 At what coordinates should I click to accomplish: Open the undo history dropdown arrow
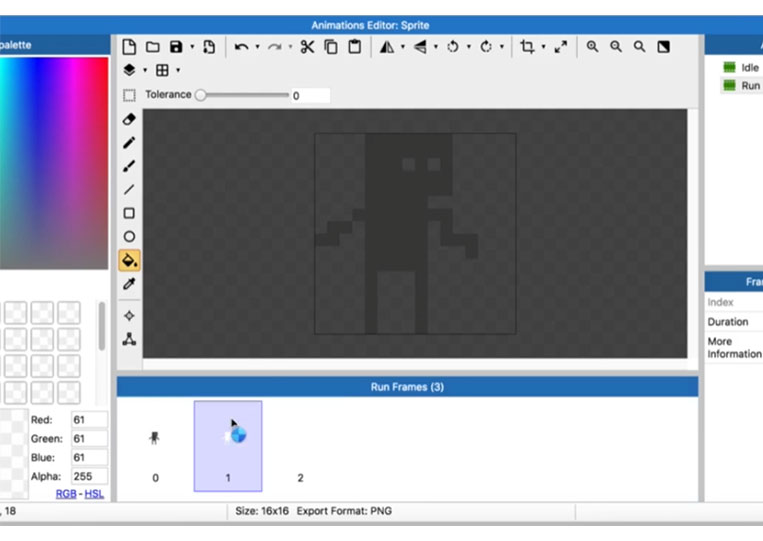coord(257,47)
